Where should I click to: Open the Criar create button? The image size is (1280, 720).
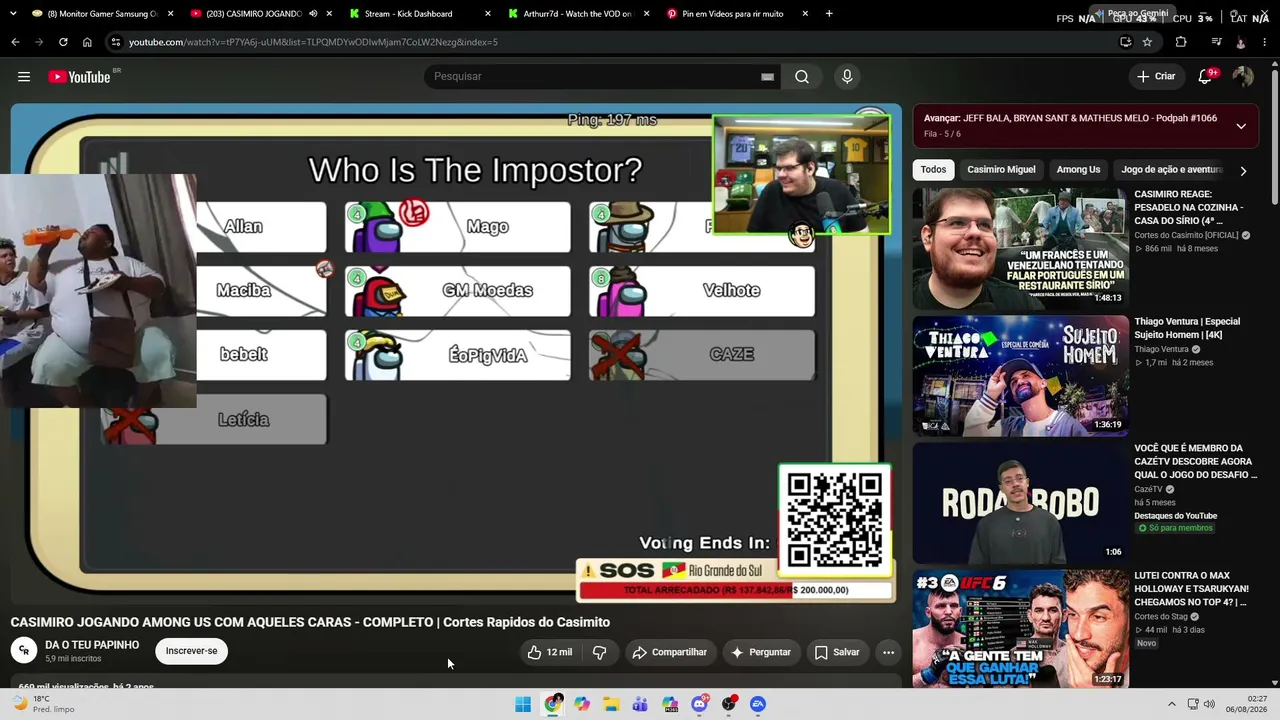pos(1156,77)
